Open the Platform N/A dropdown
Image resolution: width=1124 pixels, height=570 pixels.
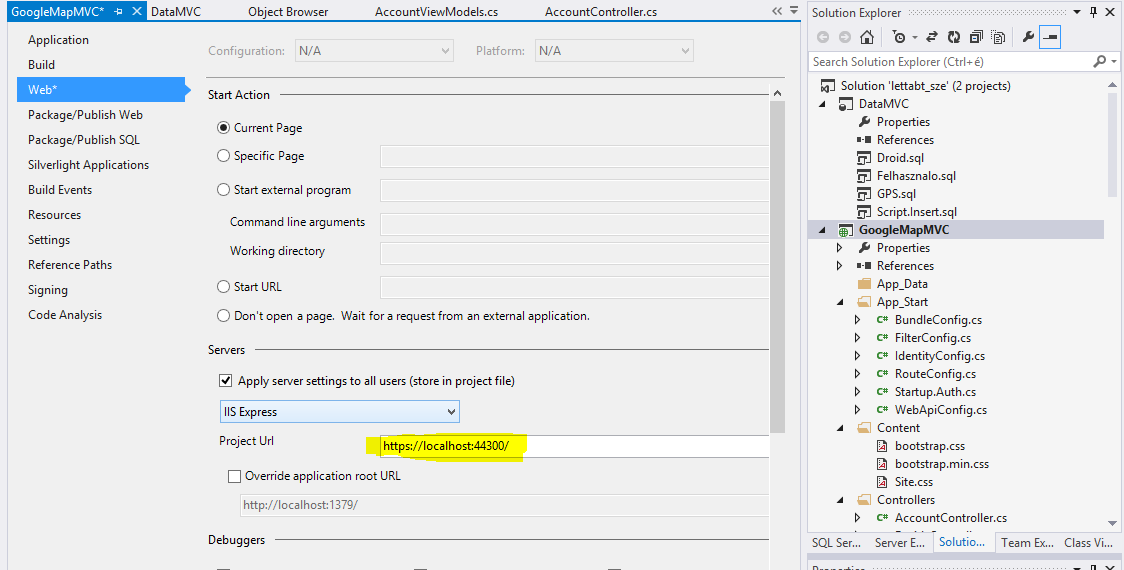coord(614,51)
